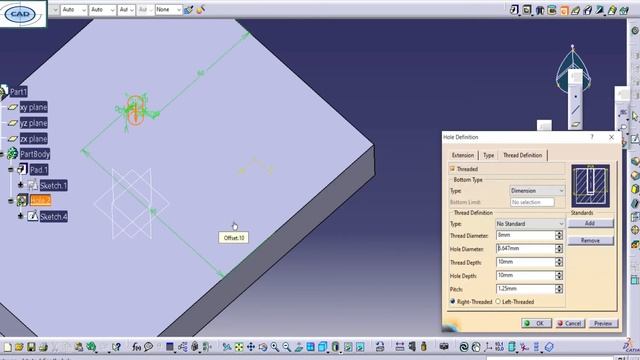Click the Save floppy disk icon

pyautogui.click(x=31, y=347)
